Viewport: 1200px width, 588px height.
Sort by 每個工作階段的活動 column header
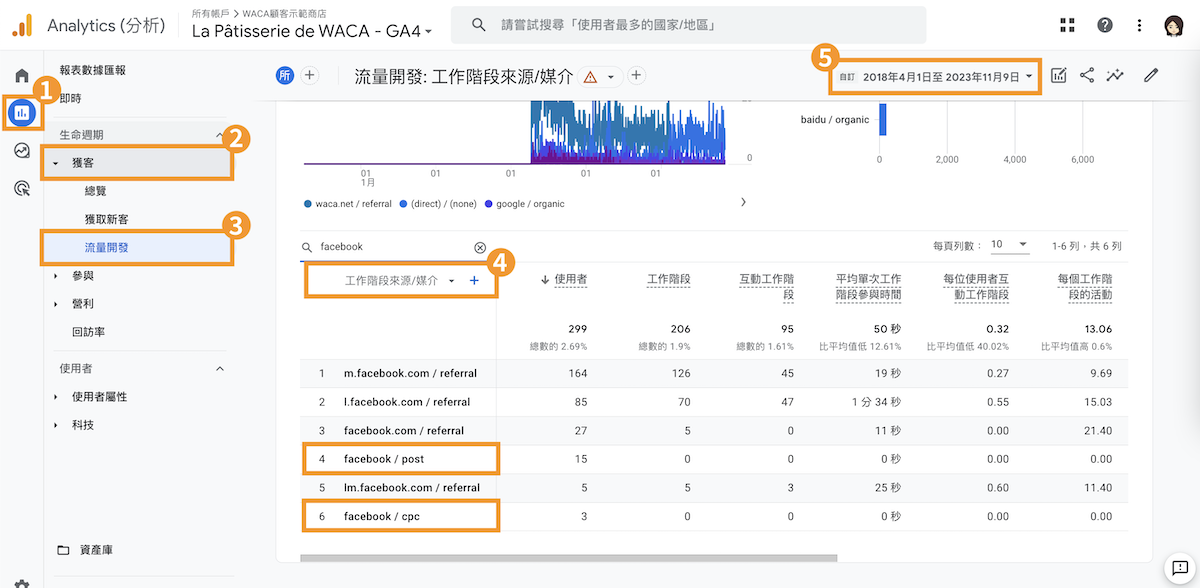(x=1084, y=287)
